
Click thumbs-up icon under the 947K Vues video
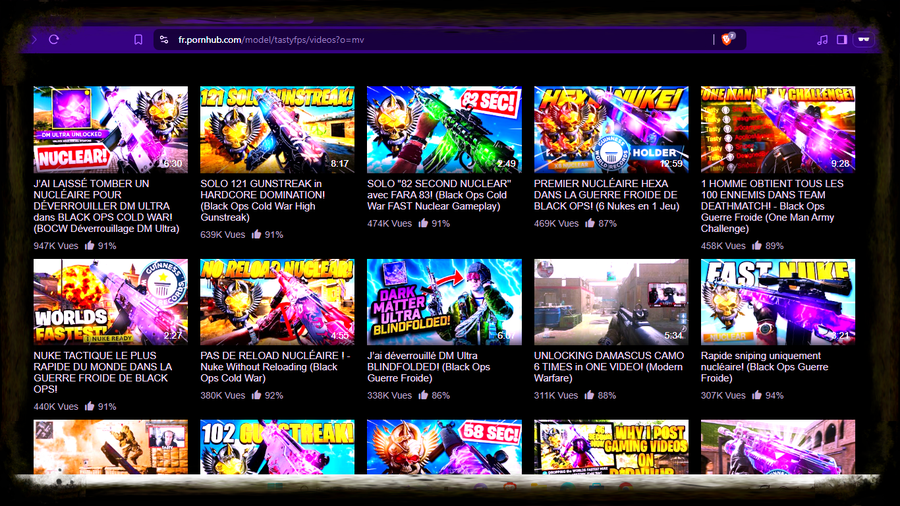(90, 245)
